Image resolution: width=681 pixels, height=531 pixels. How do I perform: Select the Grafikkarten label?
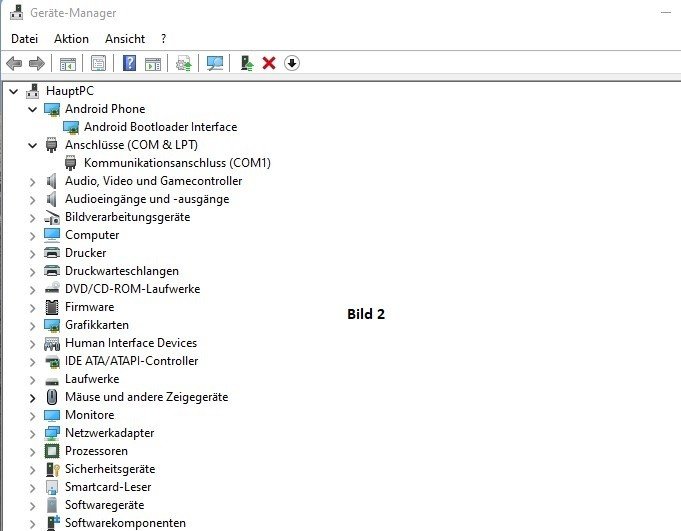[x=97, y=325]
